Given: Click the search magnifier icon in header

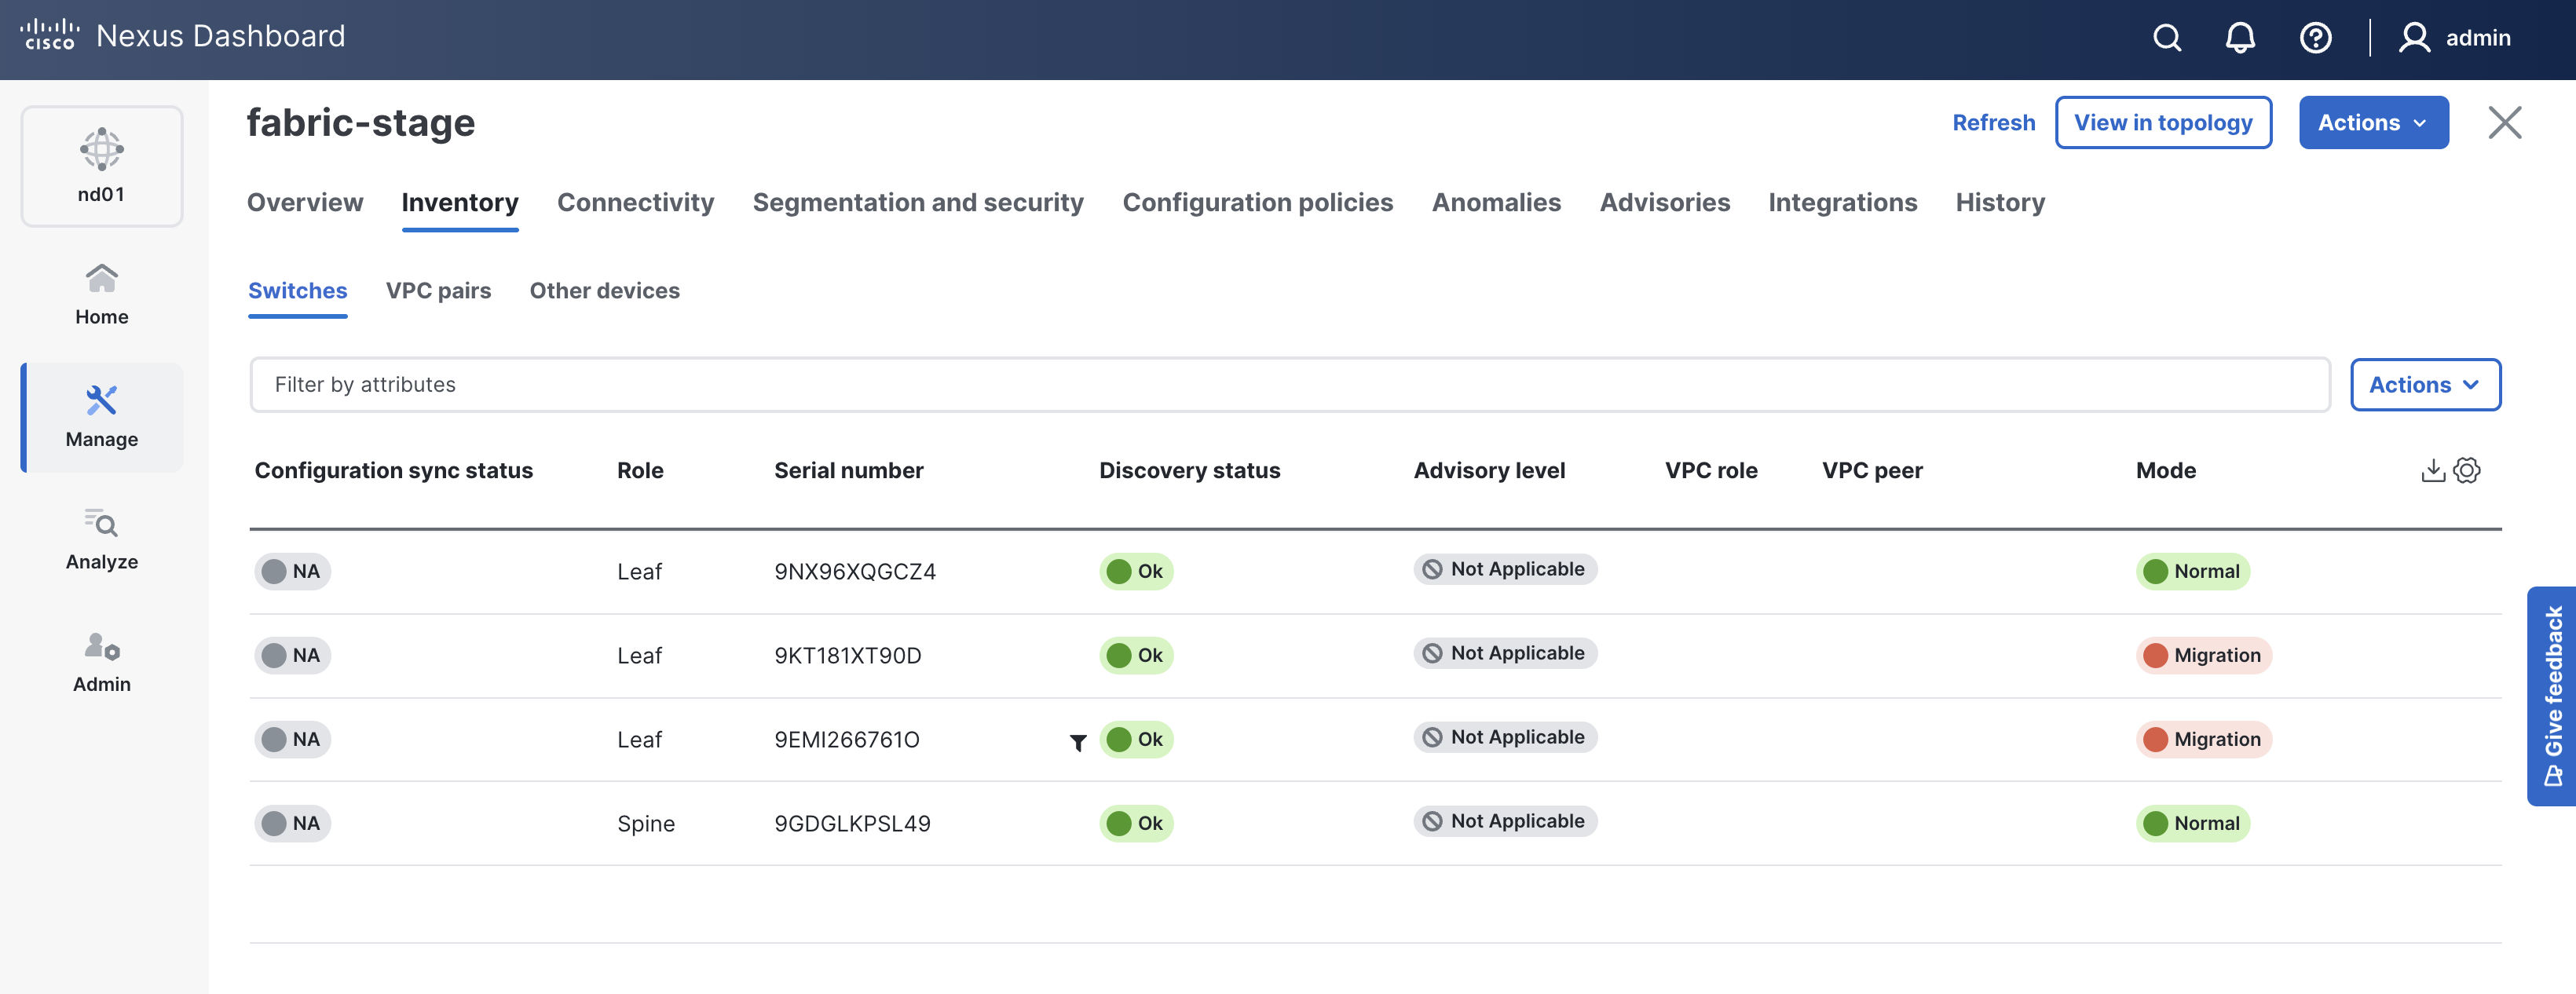Looking at the screenshot, I should coord(2166,38).
